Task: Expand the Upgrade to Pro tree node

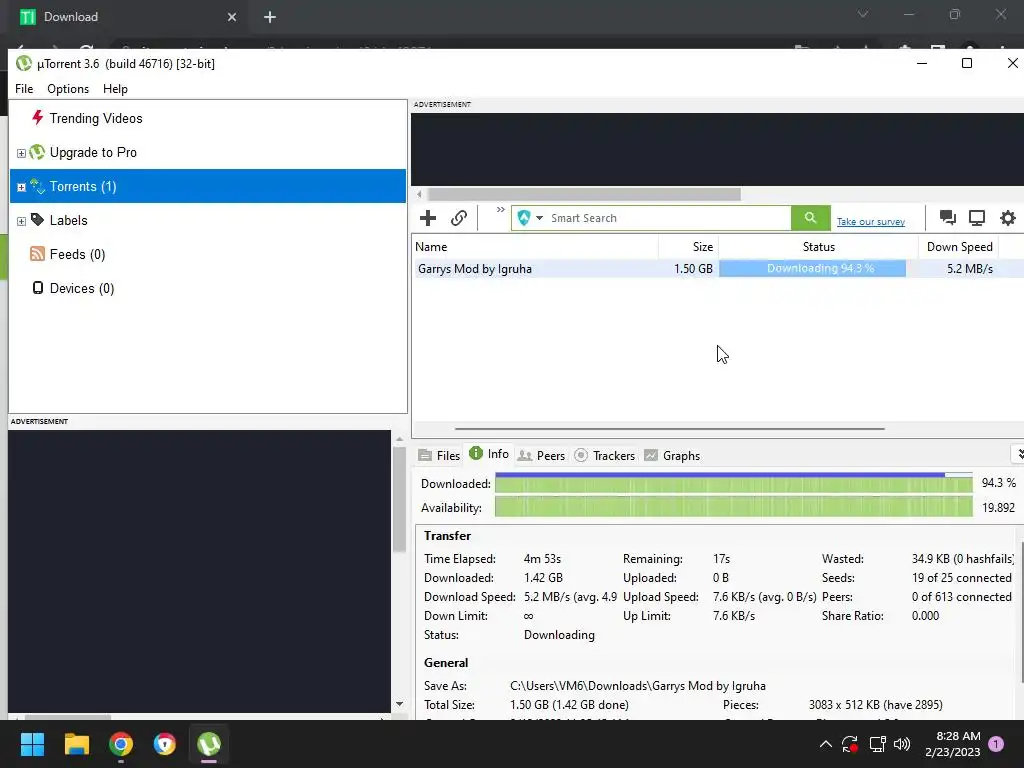Action: [x=21, y=153]
